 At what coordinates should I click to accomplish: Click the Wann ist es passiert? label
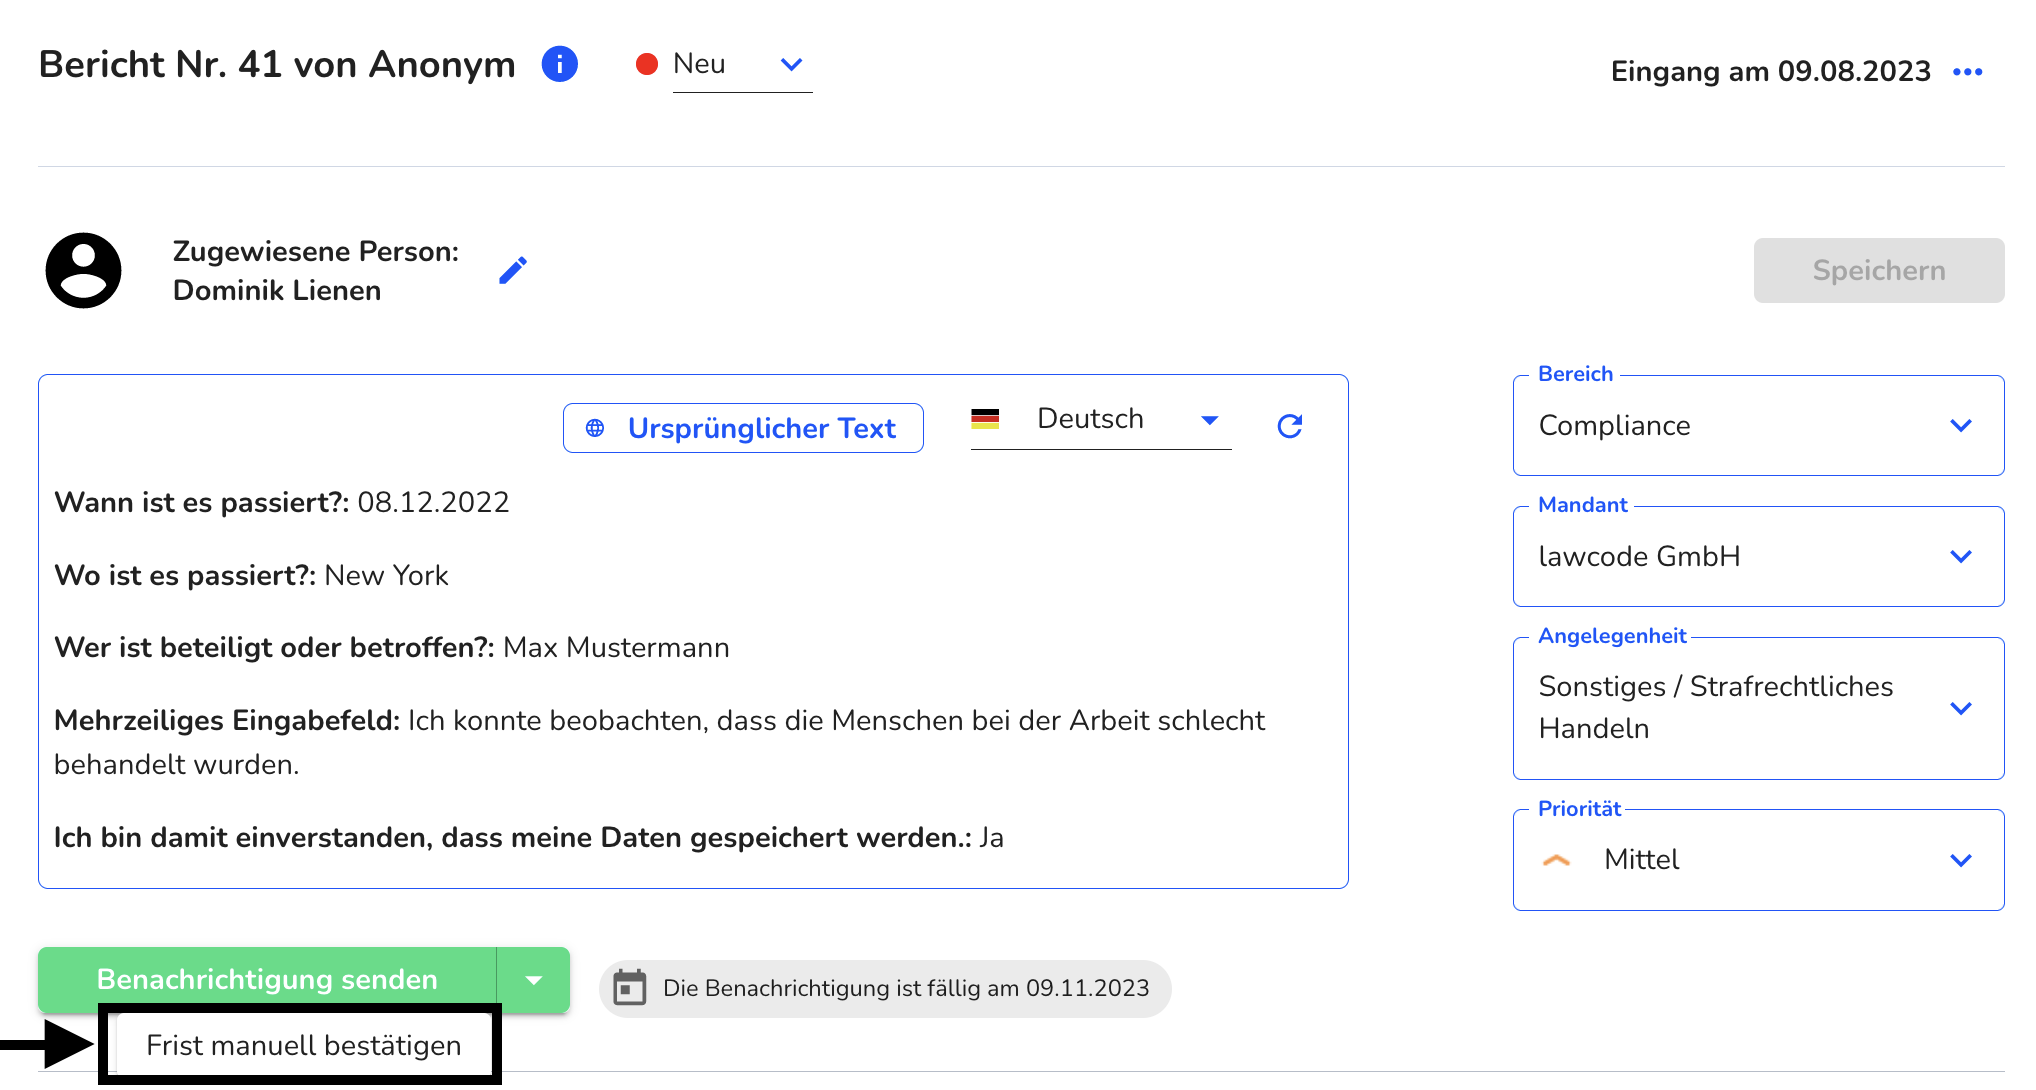pos(201,502)
